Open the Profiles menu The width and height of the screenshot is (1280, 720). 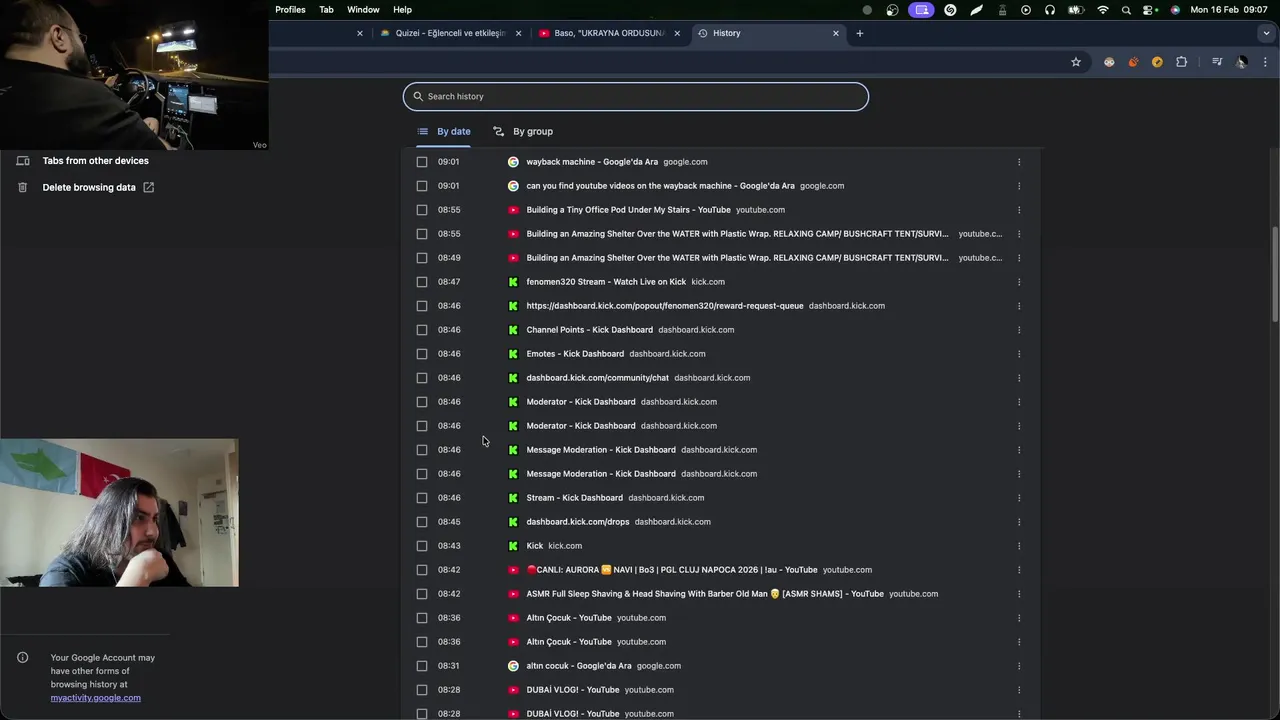pyautogui.click(x=290, y=9)
